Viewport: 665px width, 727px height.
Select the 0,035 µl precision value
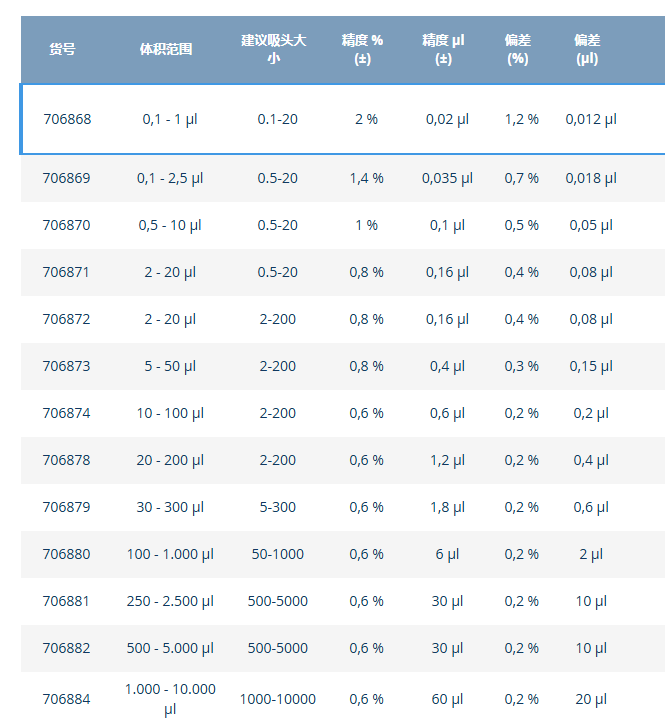click(x=447, y=178)
